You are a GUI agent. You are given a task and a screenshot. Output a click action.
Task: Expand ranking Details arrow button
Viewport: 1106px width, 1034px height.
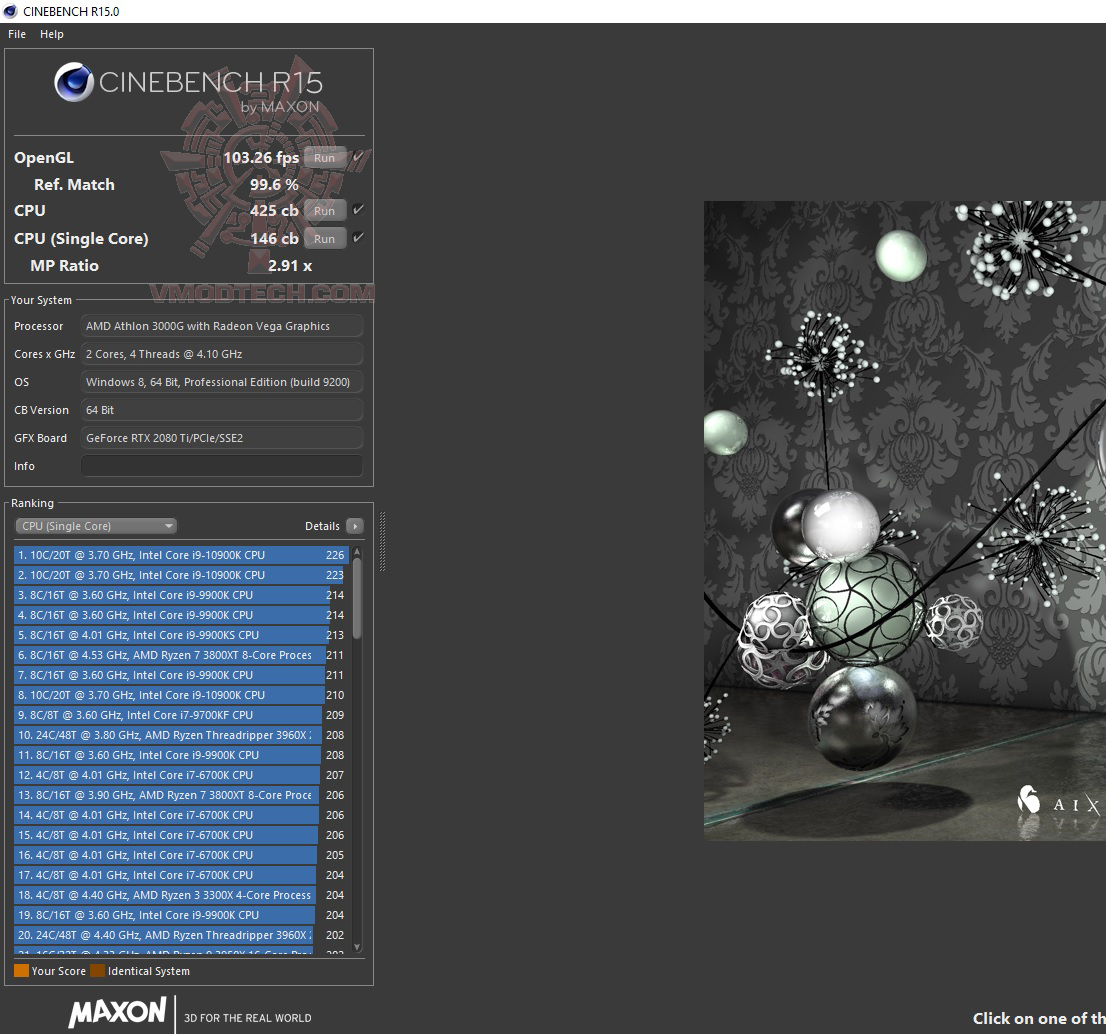click(356, 526)
